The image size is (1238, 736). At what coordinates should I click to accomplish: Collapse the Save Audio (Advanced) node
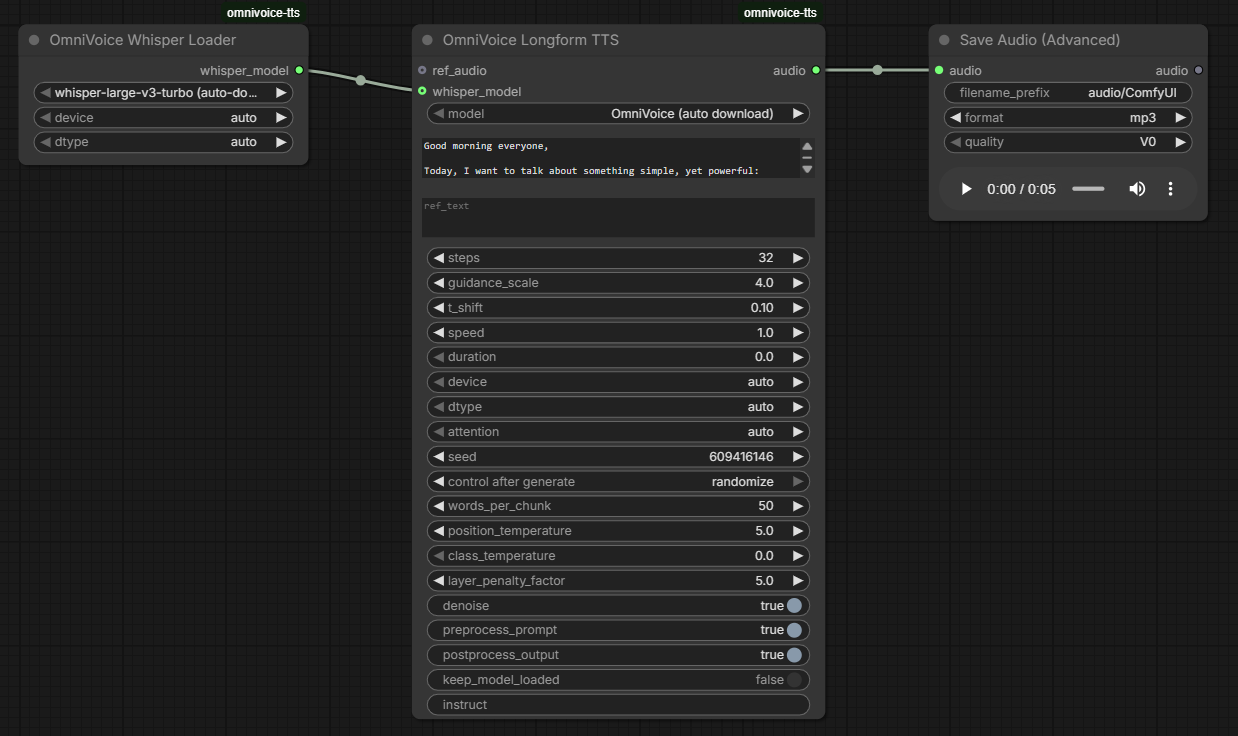944,40
